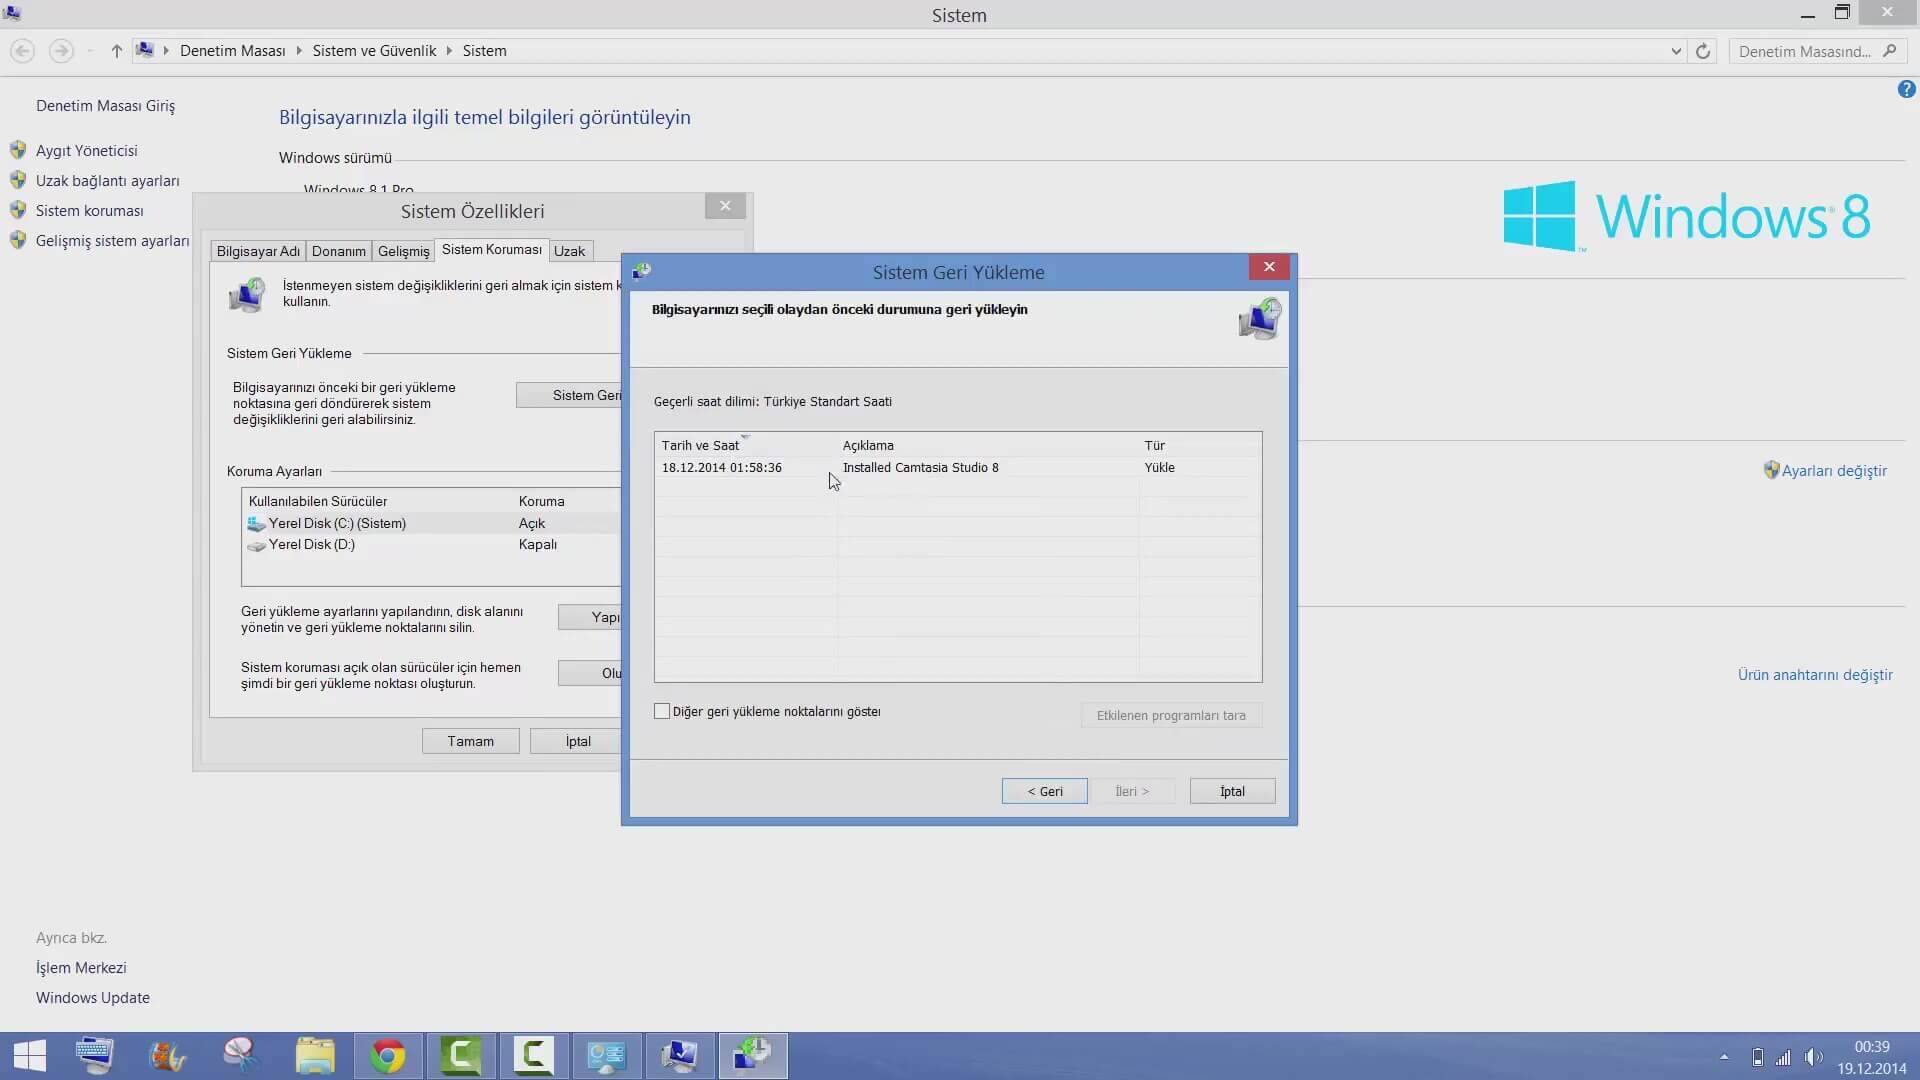Screen dimensions: 1920x1080
Task: Enable 'Diğer geri yükleme noktalarını göster' checkbox
Action: pyautogui.click(x=662, y=711)
